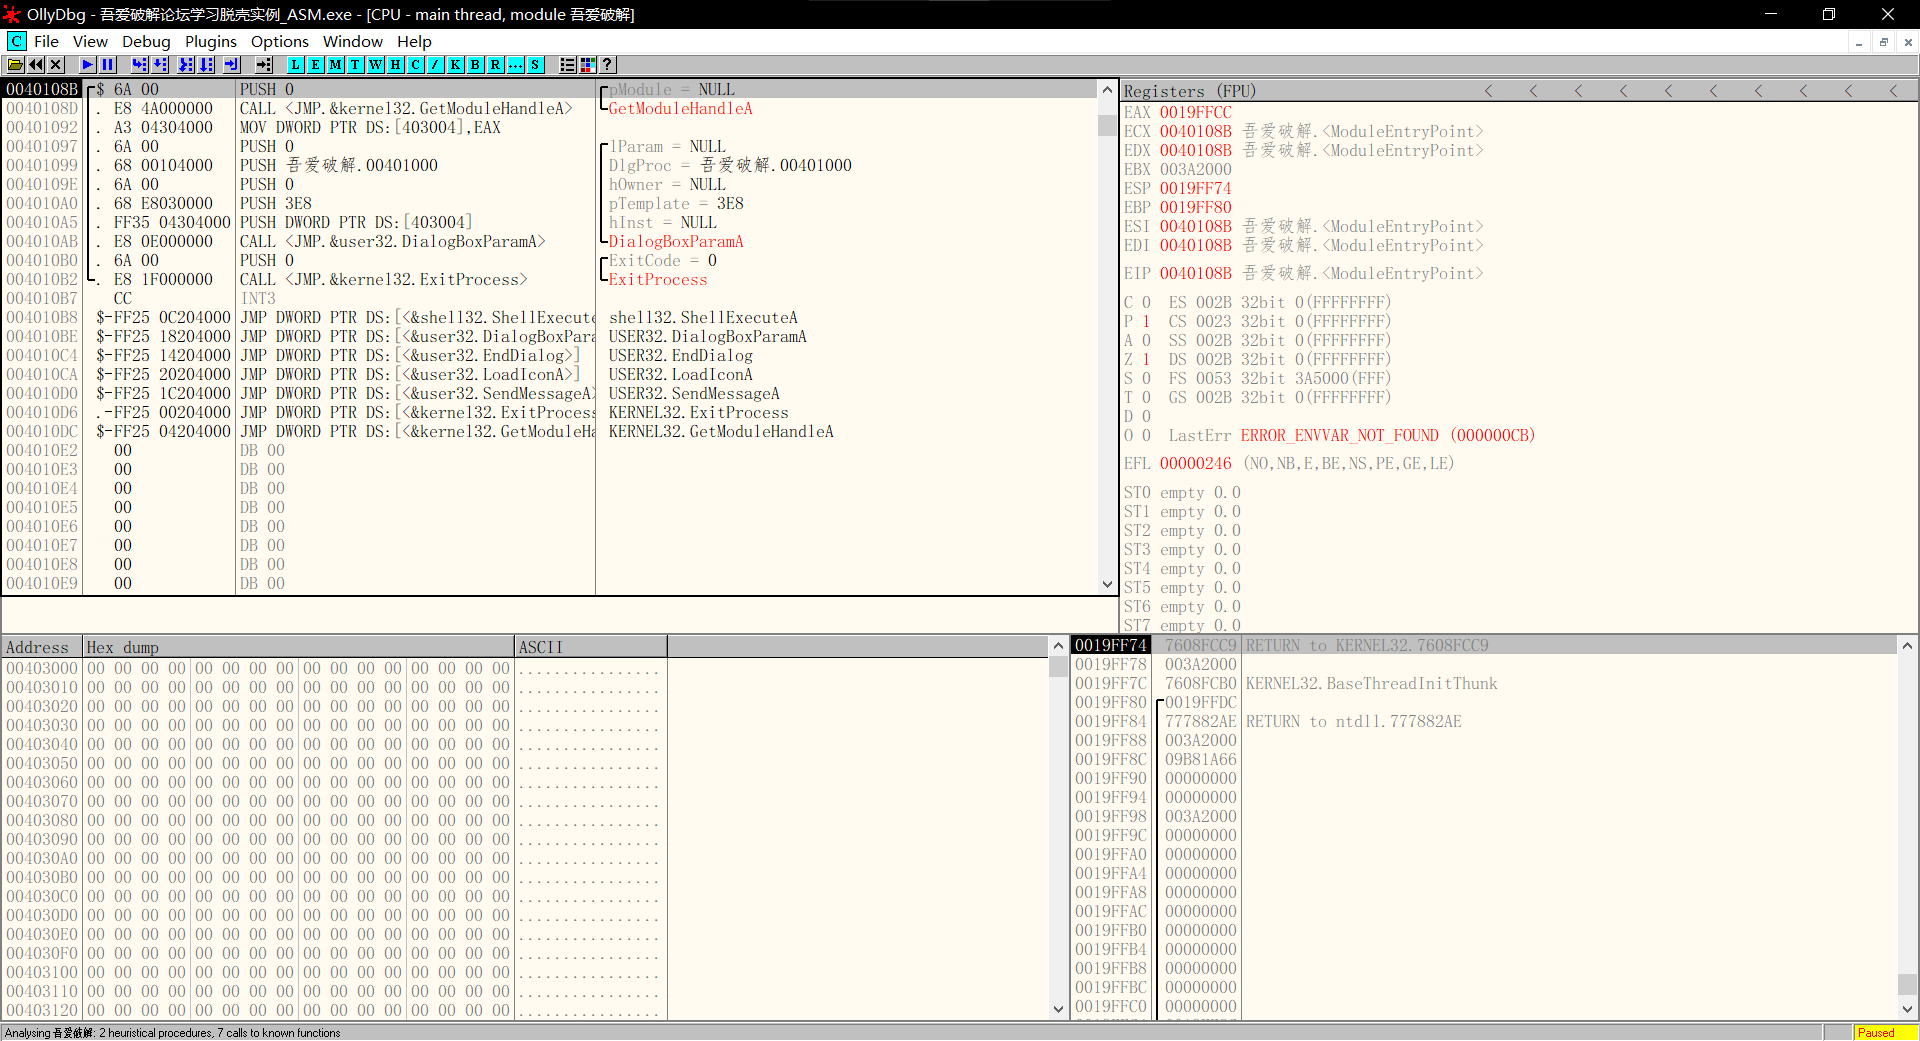This screenshot has width=1920, height=1041.
Task: Click the Step into toolbar icon
Action: (139, 65)
